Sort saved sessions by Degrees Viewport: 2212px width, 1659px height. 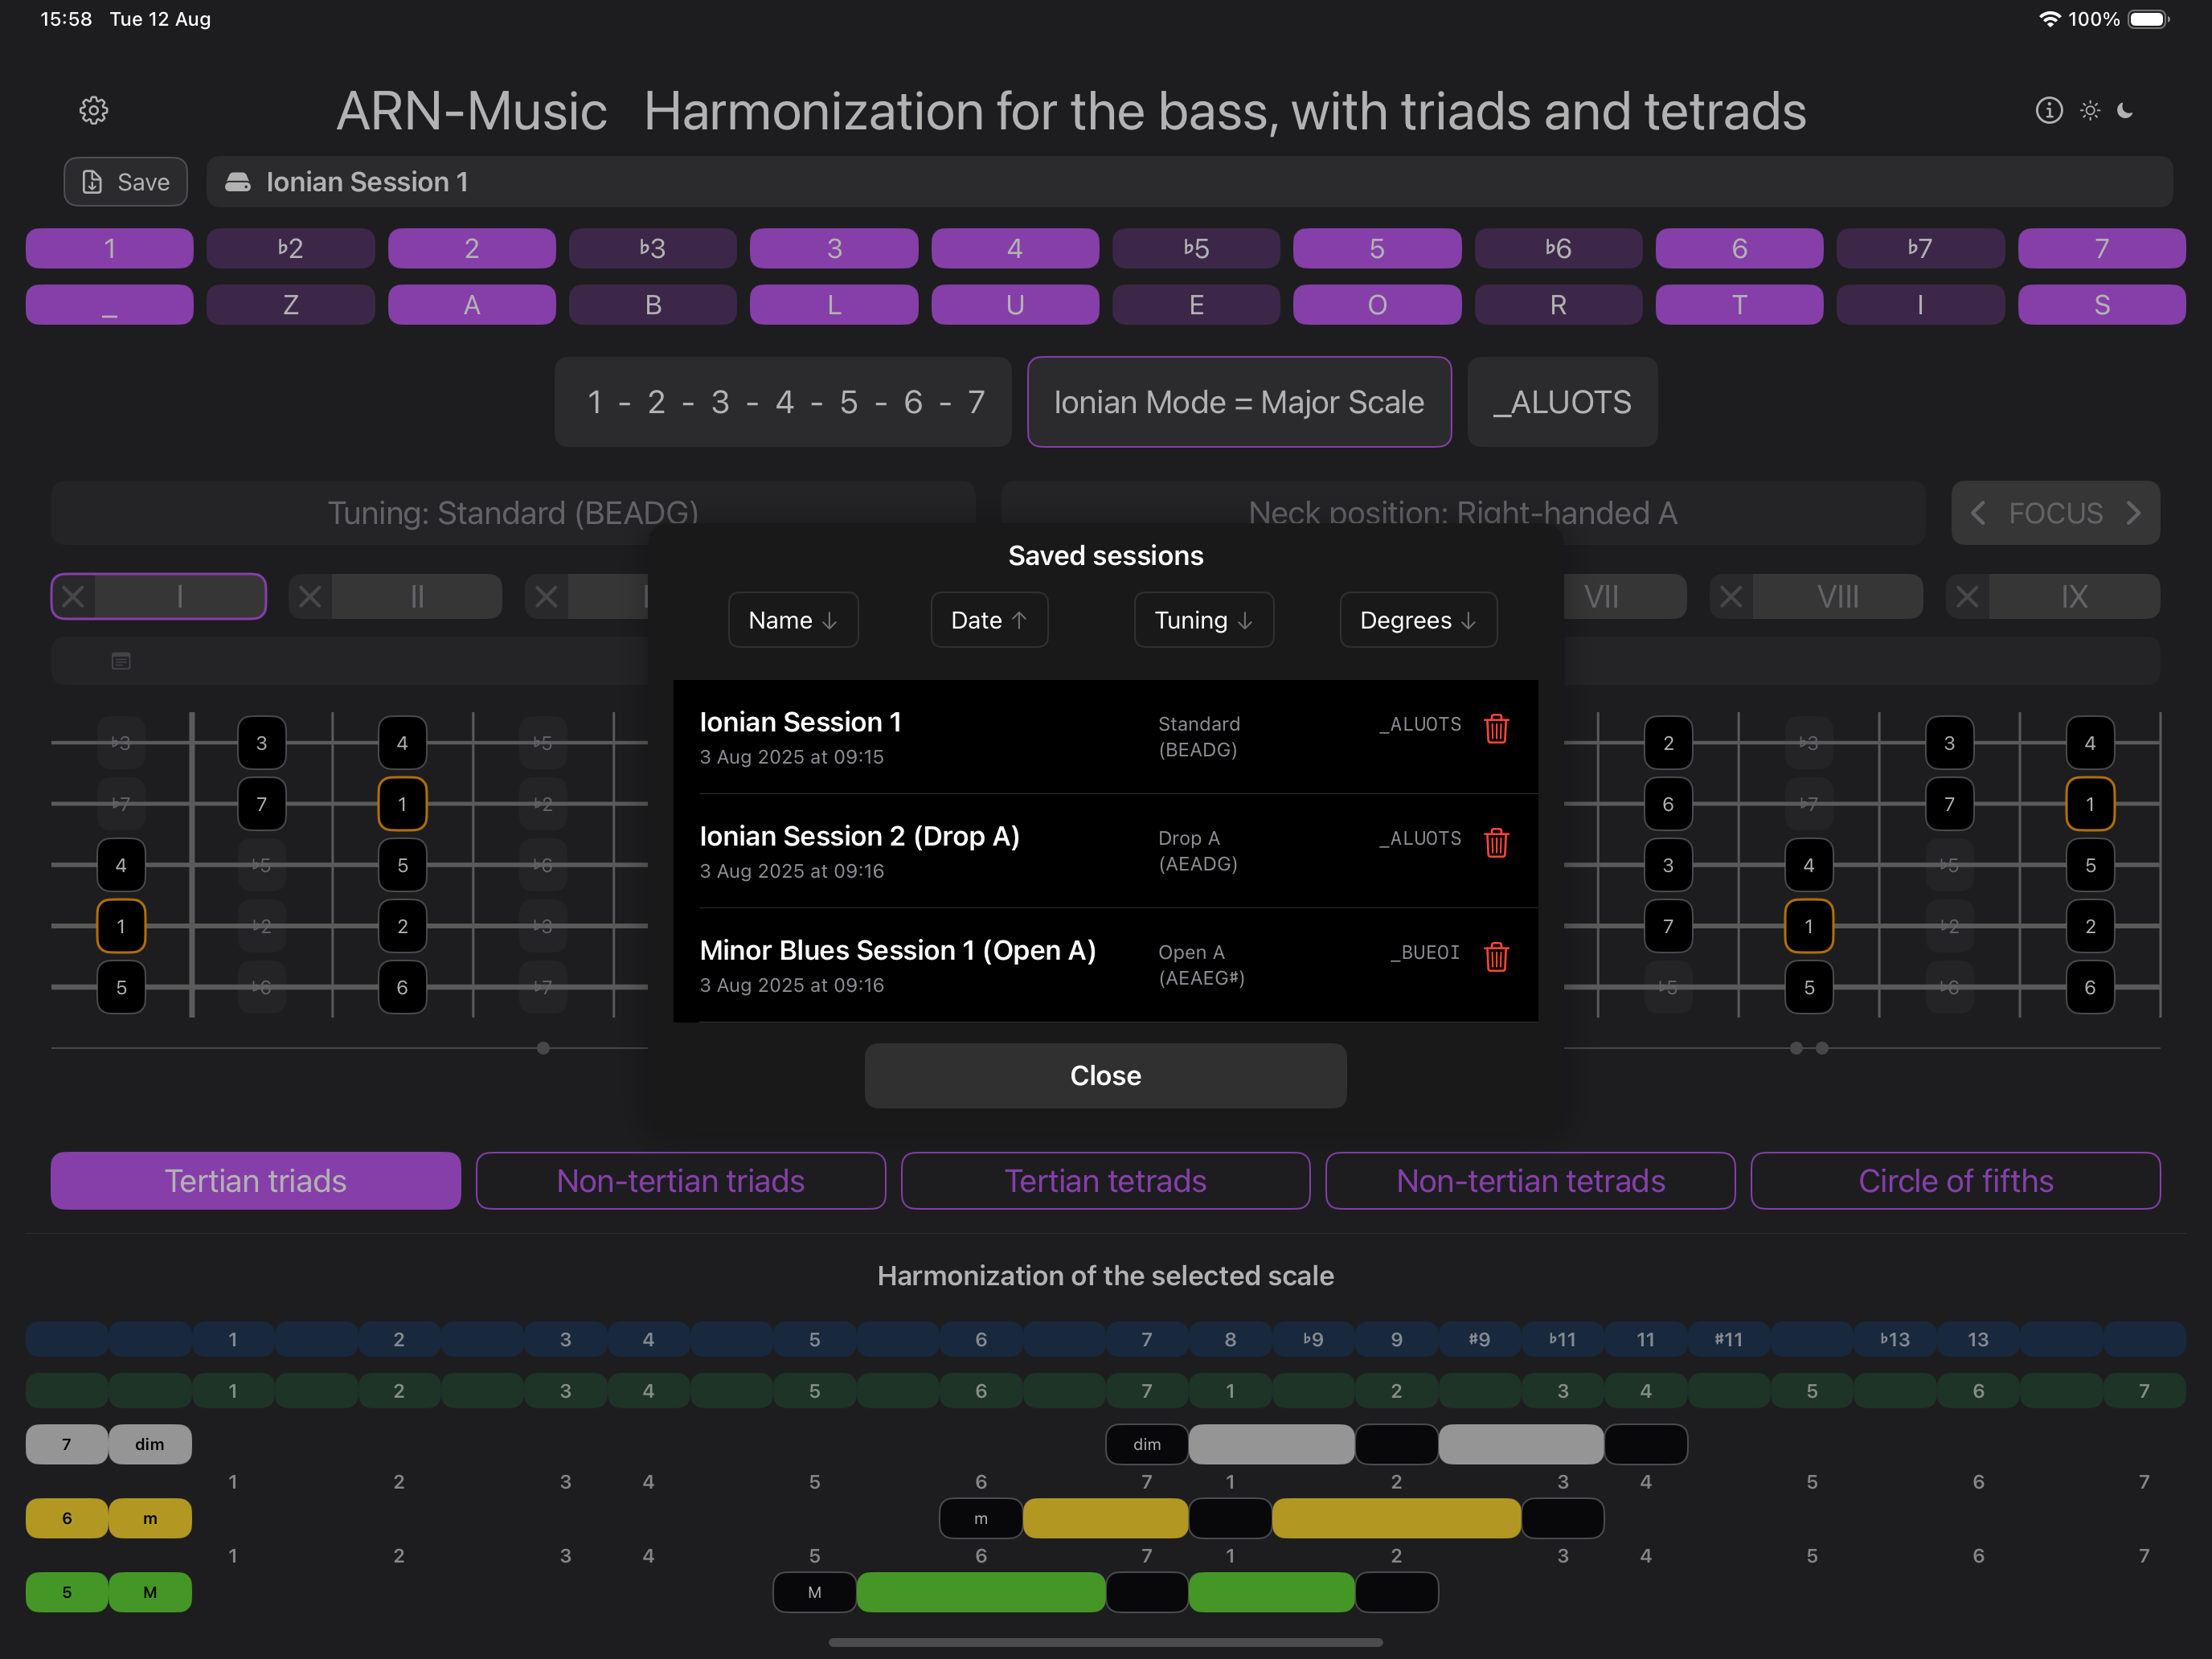pos(1418,620)
